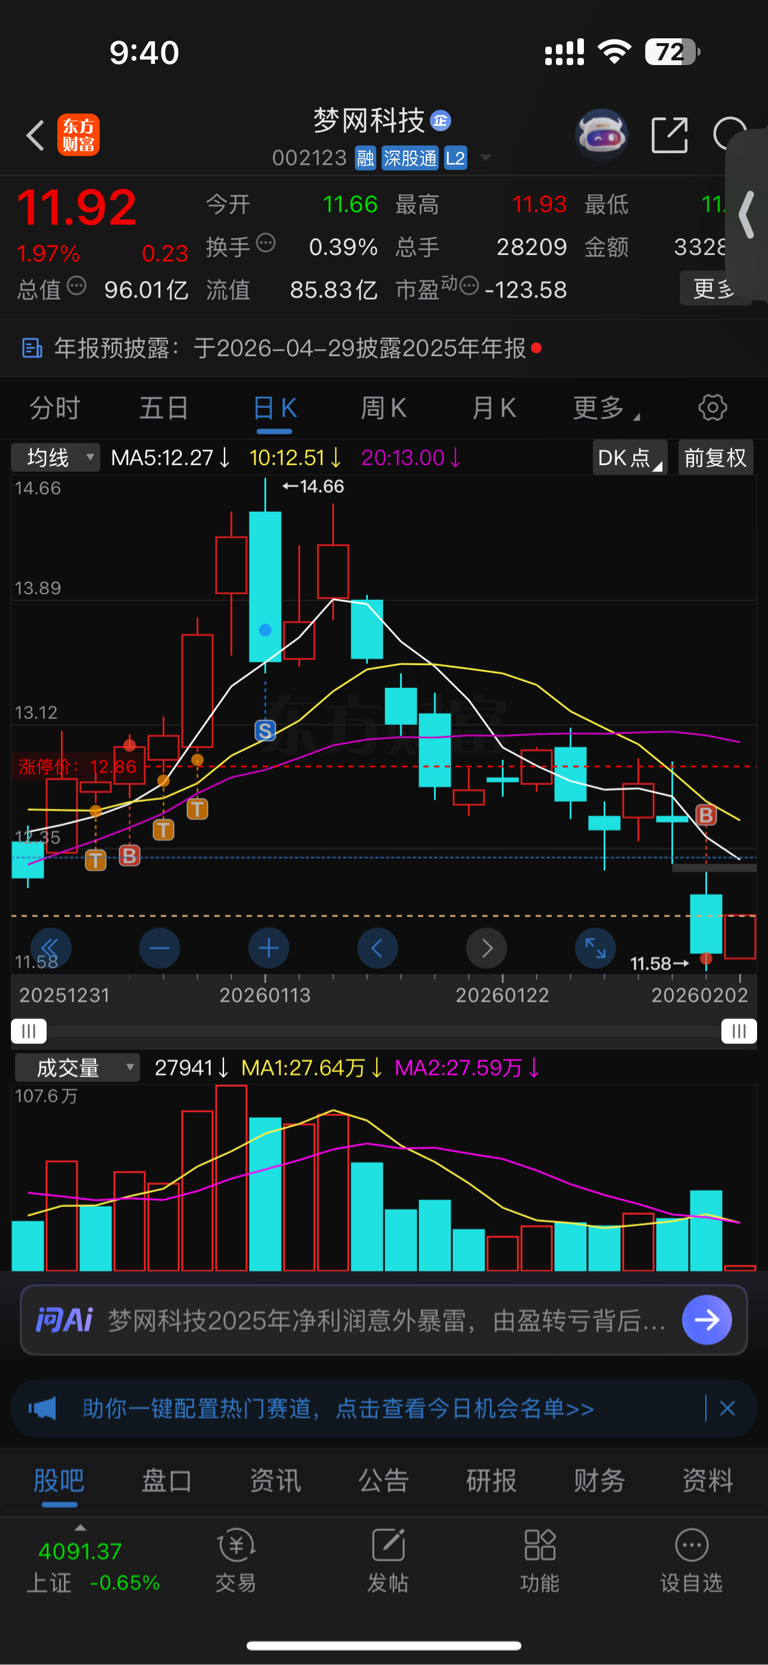Zoom out chart with minus button
This screenshot has width=768, height=1665.
(x=159, y=947)
